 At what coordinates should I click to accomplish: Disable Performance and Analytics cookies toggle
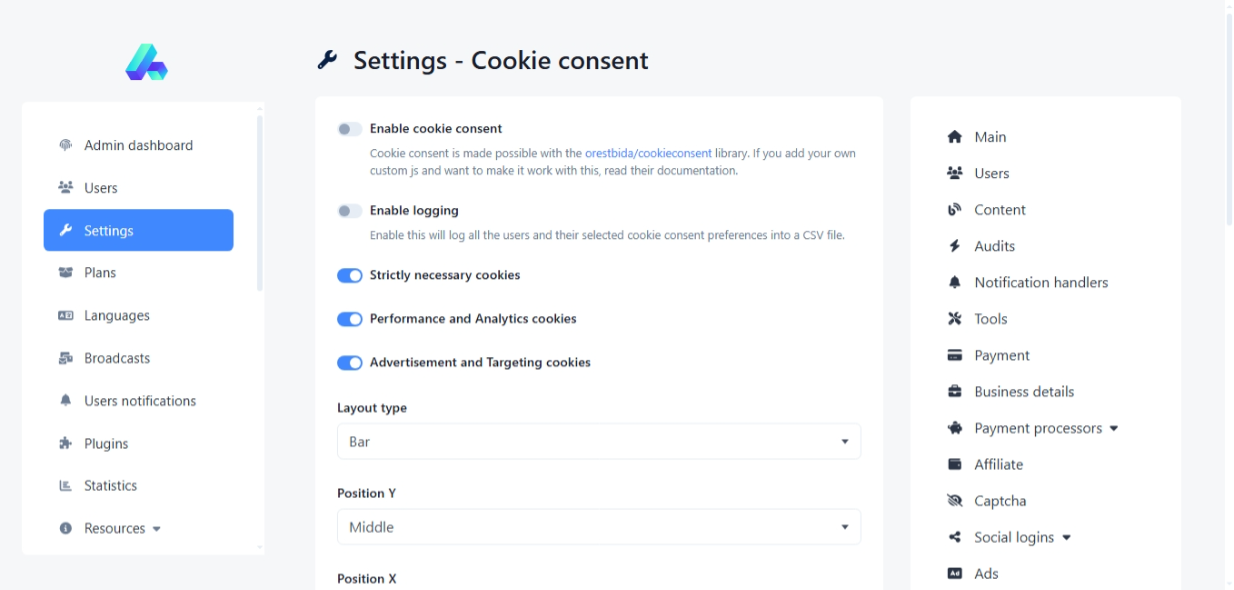pos(349,319)
